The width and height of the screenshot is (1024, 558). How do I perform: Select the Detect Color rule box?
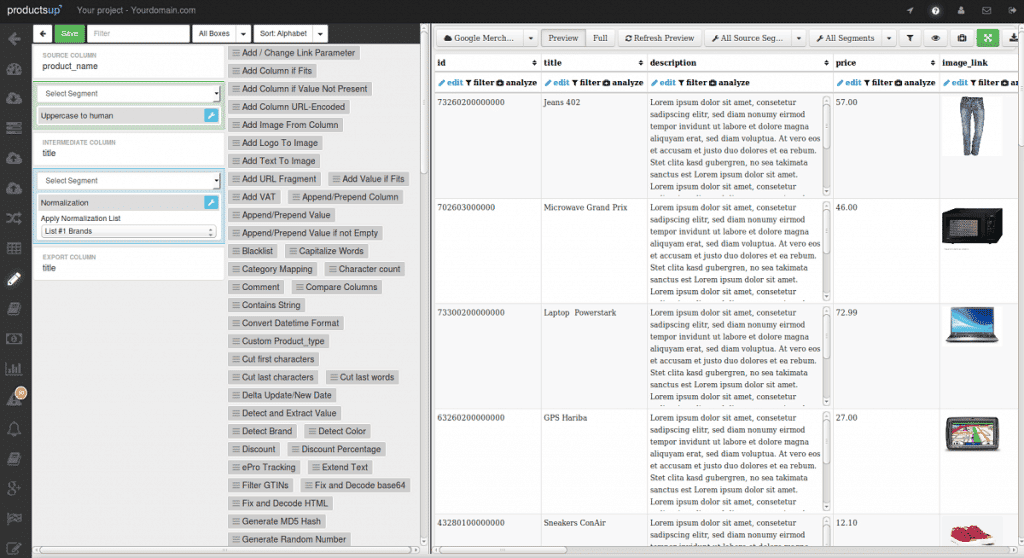[338, 431]
